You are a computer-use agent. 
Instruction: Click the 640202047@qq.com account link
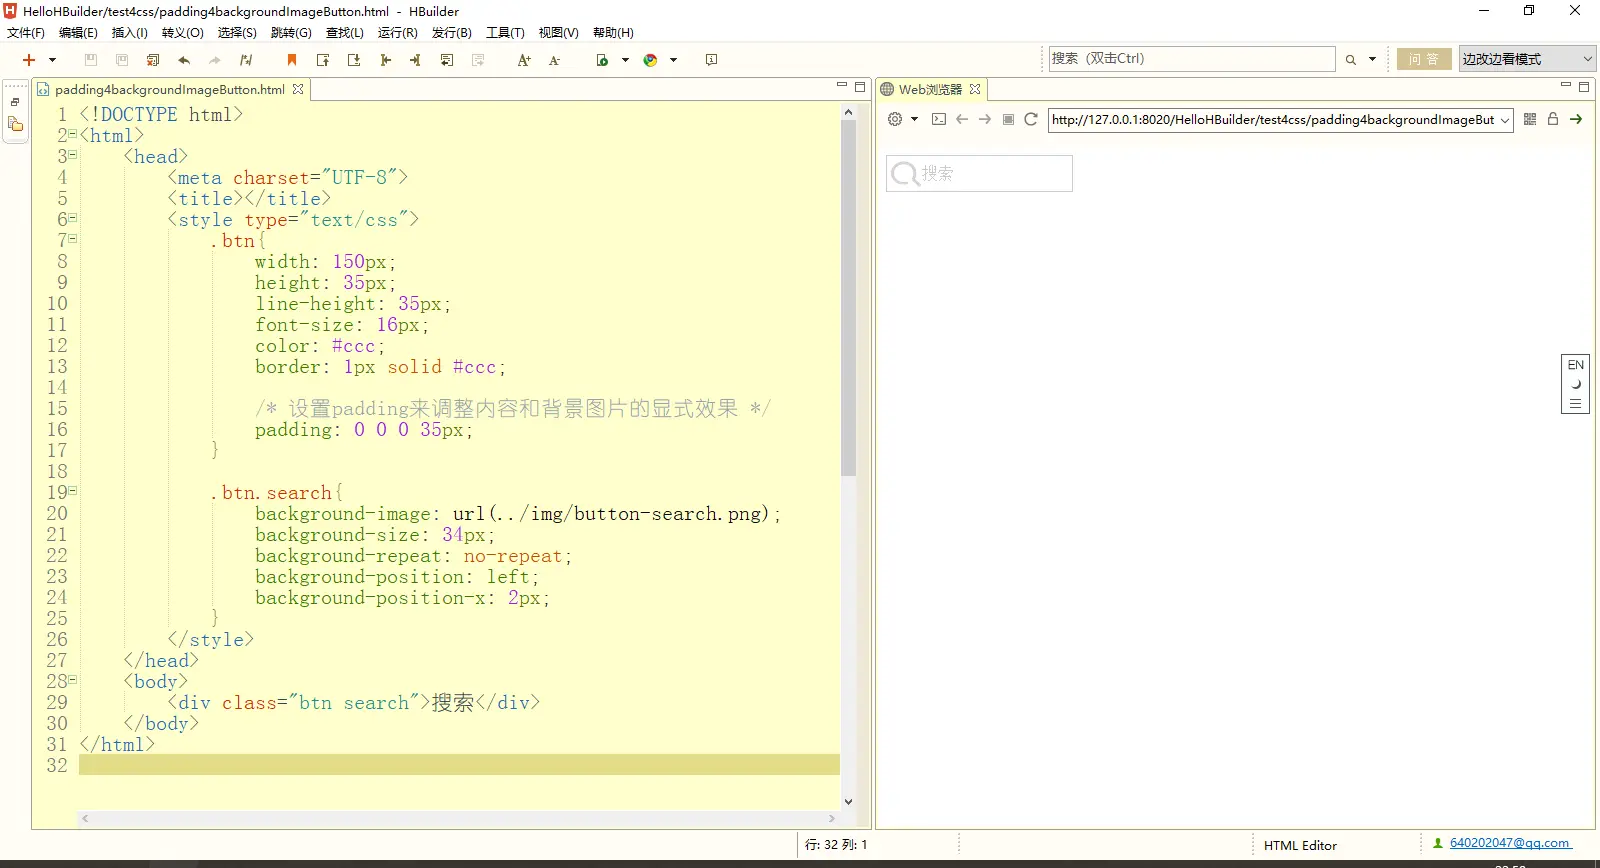click(1510, 843)
